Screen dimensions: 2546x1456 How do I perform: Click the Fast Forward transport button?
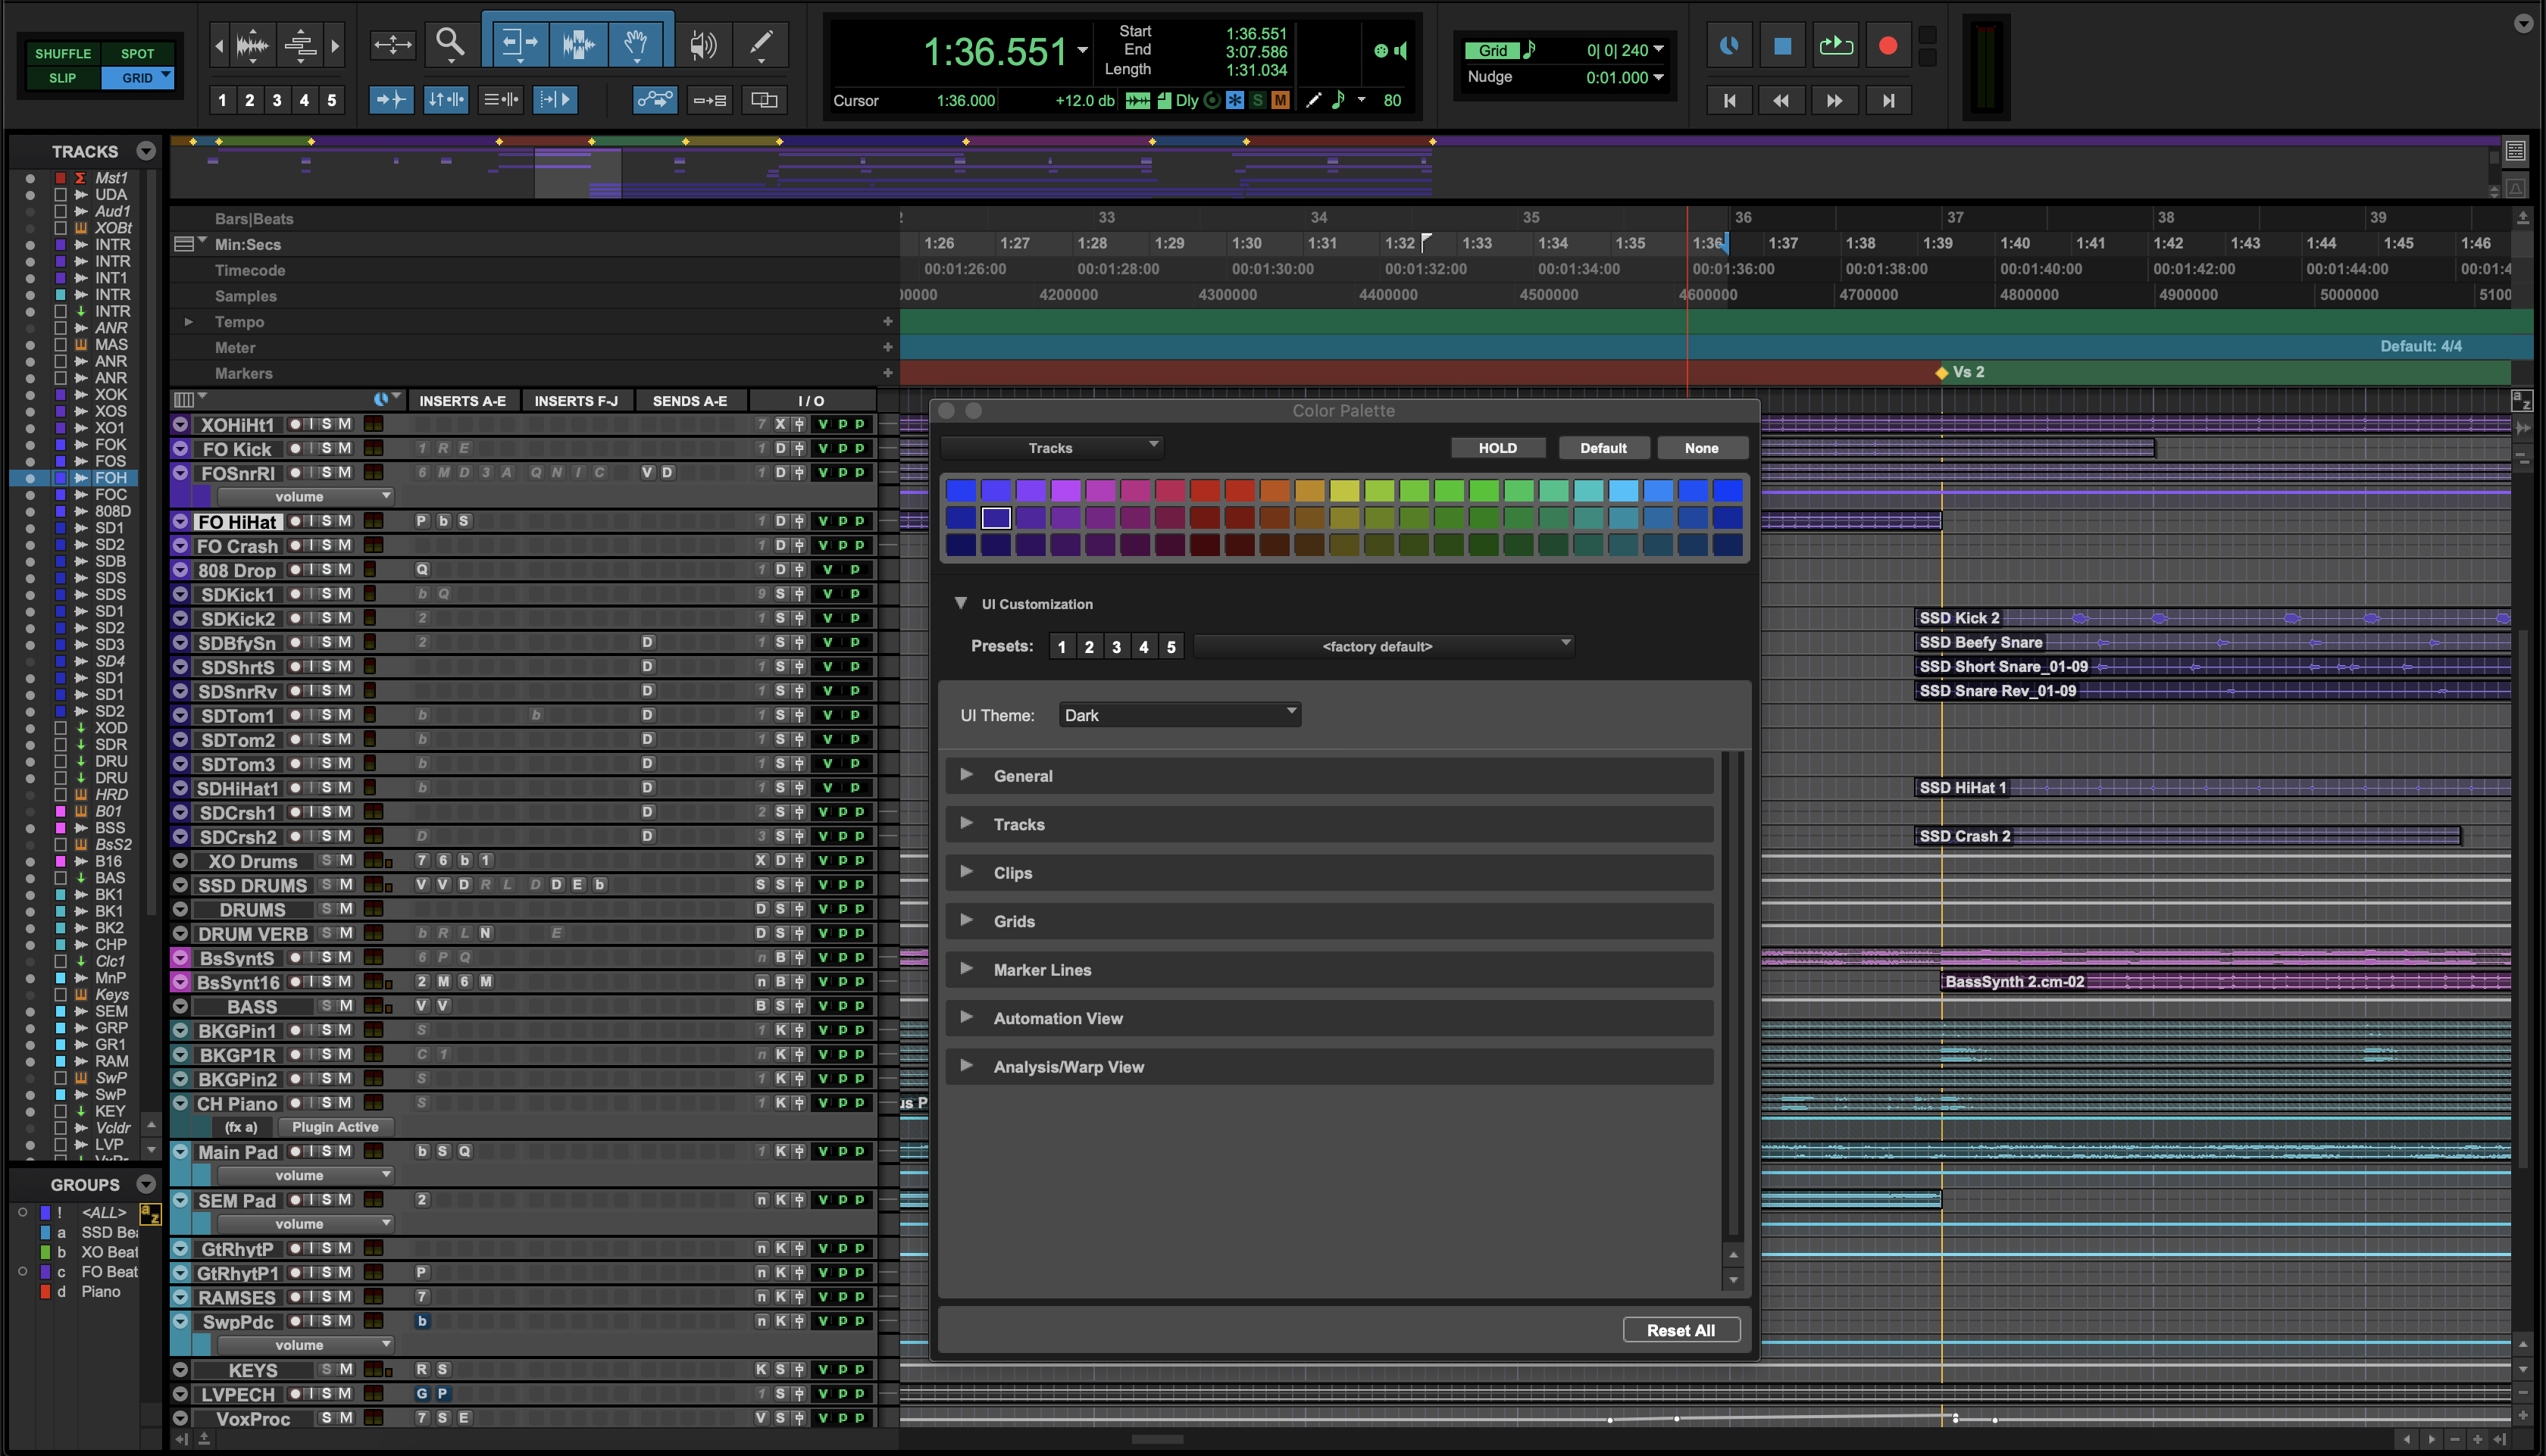coord(1834,100)
